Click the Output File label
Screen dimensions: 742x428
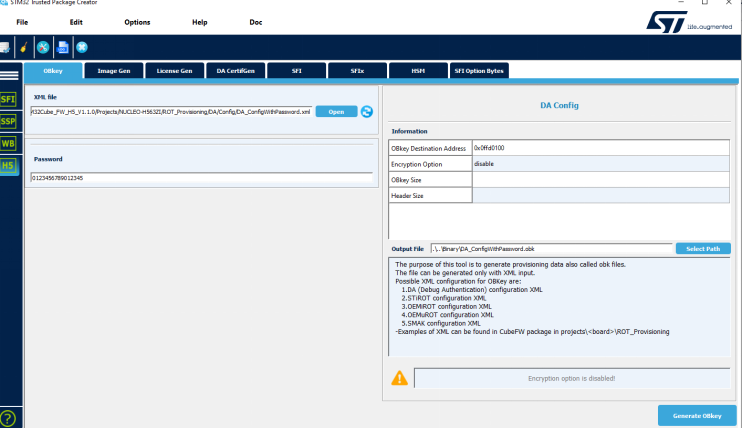tap(407, 249)
